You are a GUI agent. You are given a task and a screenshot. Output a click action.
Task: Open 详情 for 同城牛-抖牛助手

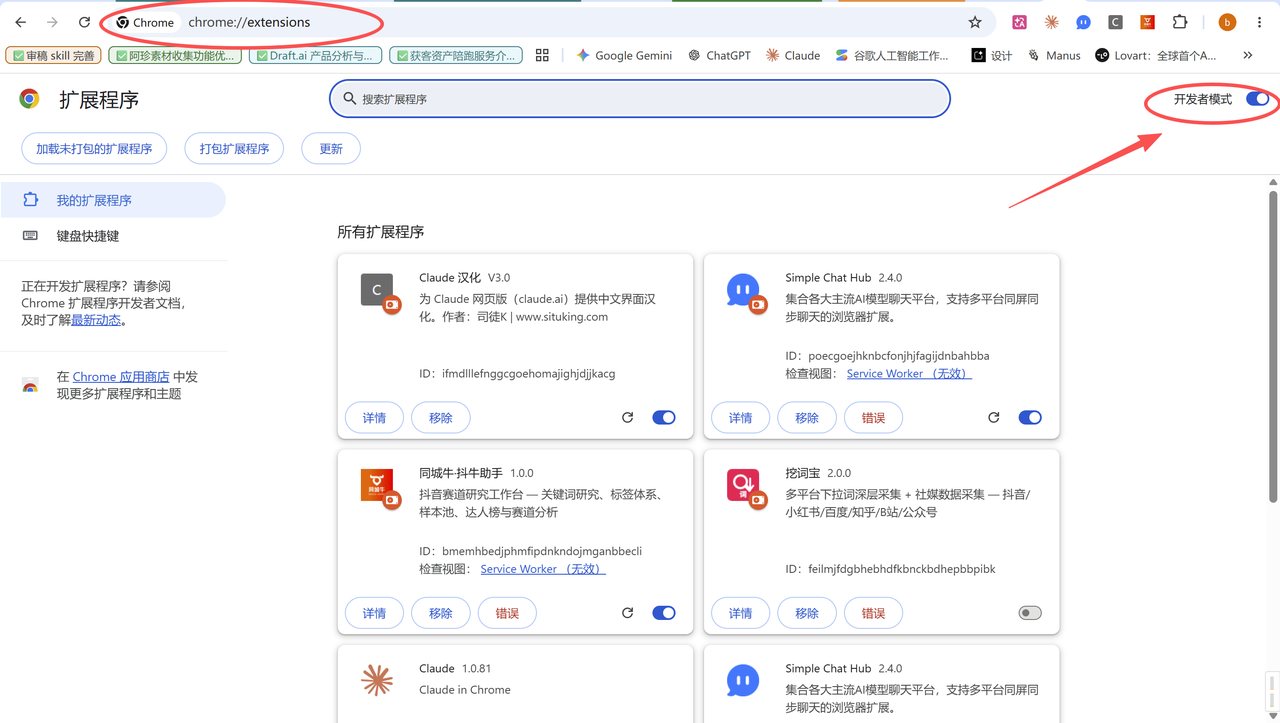(x=375, y=613)
